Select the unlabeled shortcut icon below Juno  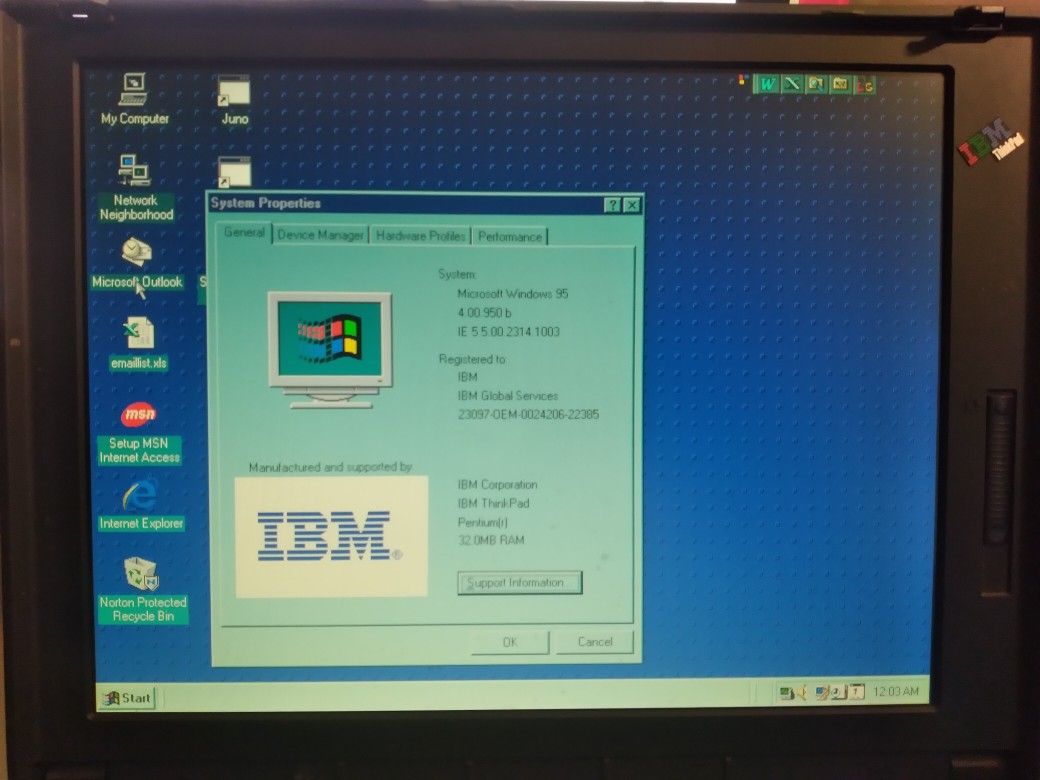click(x=235, y=172)
